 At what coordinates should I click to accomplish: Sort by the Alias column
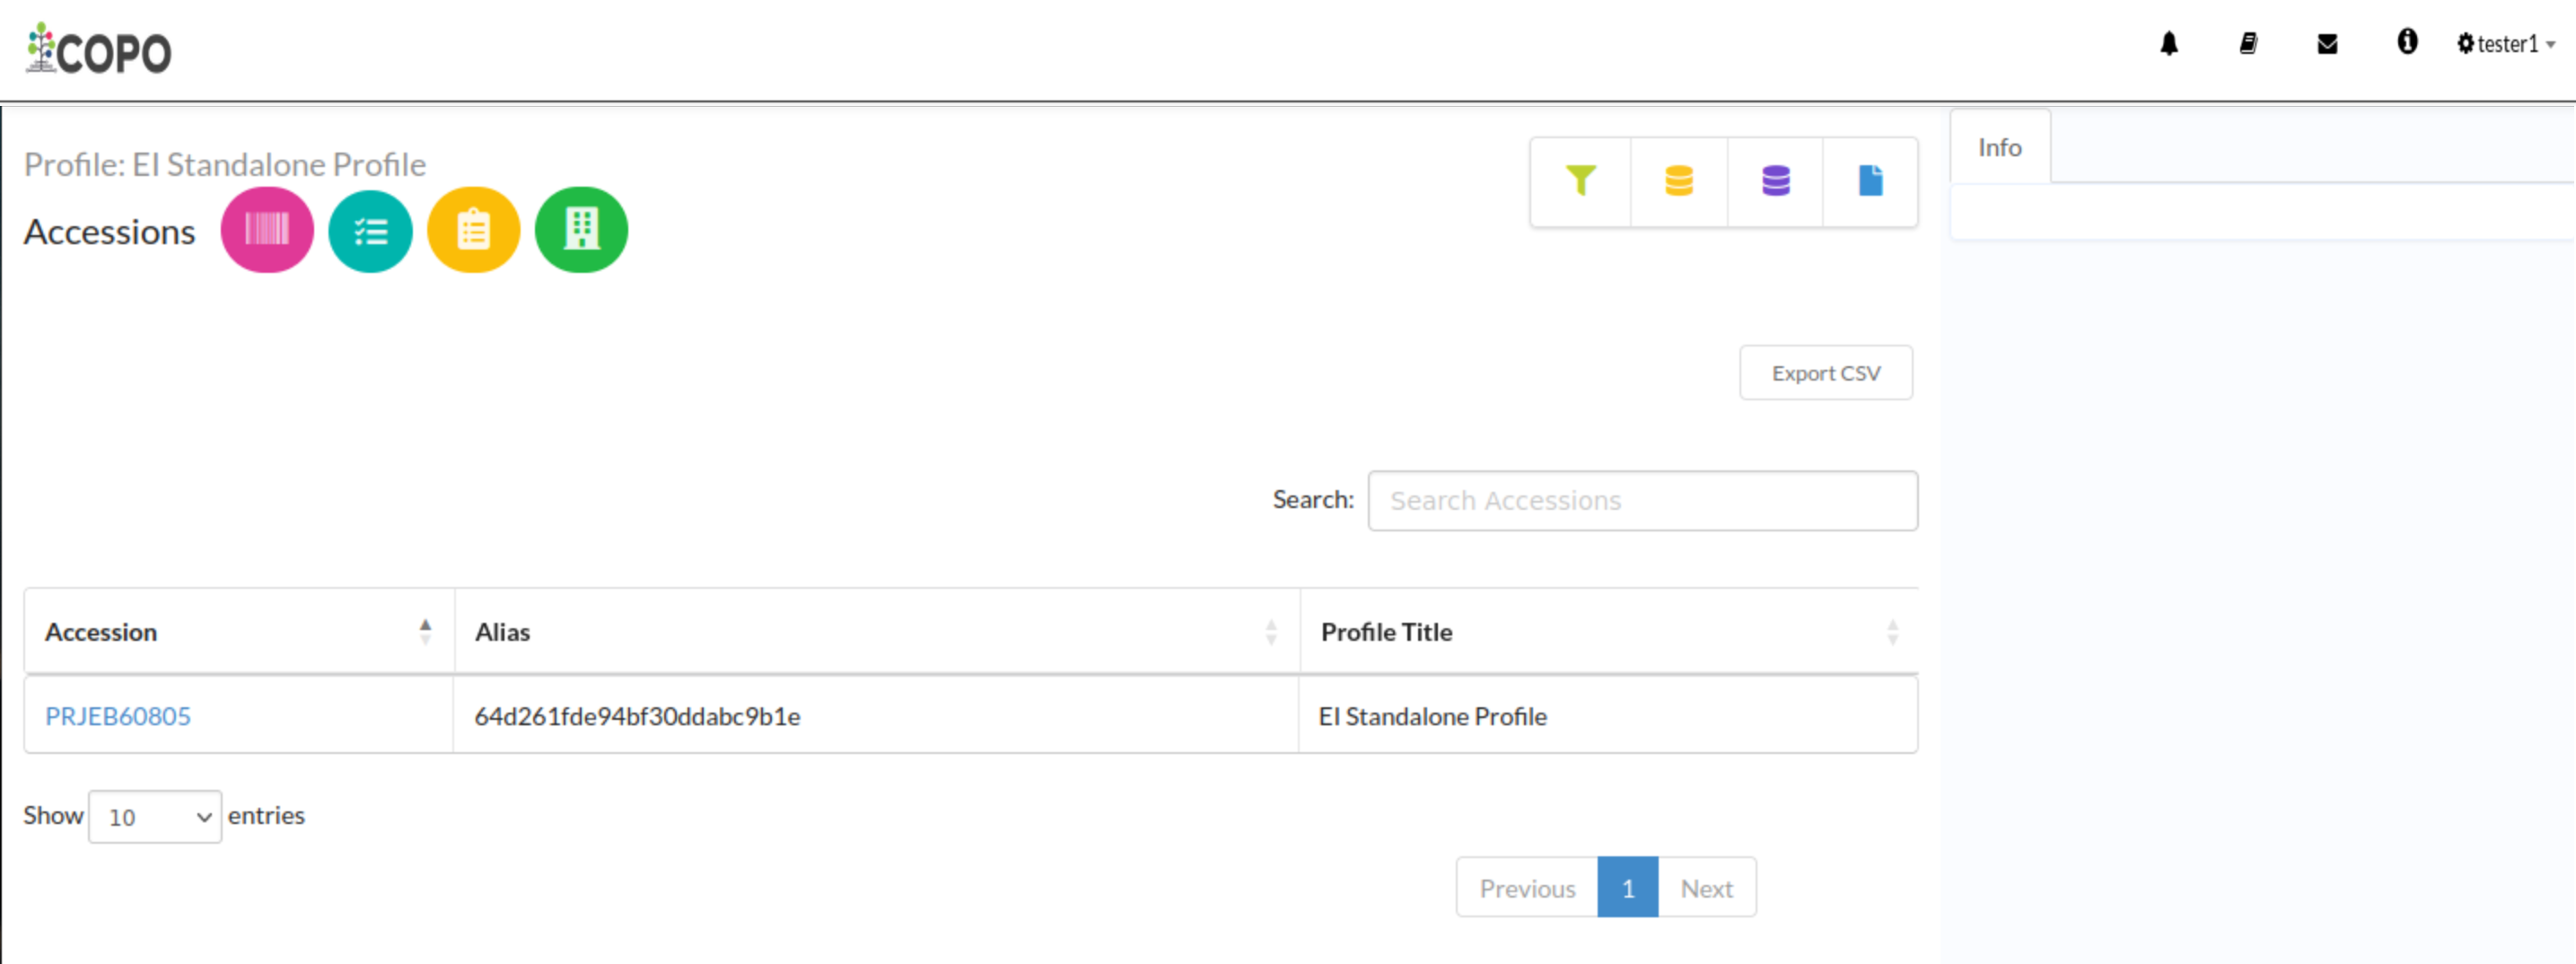(x=877, y=632)
